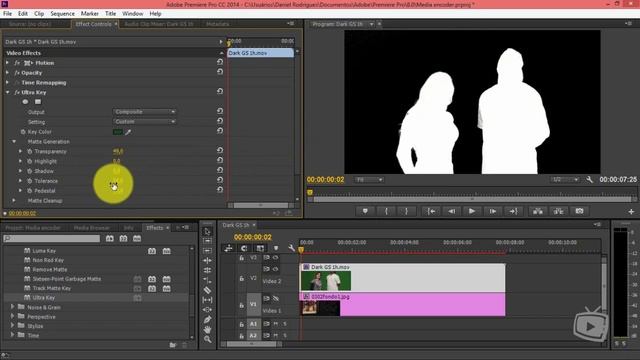This screenshot has height=360, width=640.
Task: Select the Dark GS clip on Video 2
Action: pos(403,278)
